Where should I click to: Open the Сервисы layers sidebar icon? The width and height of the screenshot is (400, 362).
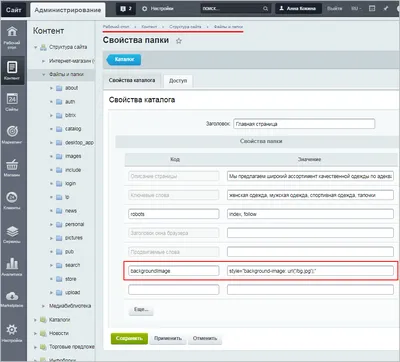[12, 234]
